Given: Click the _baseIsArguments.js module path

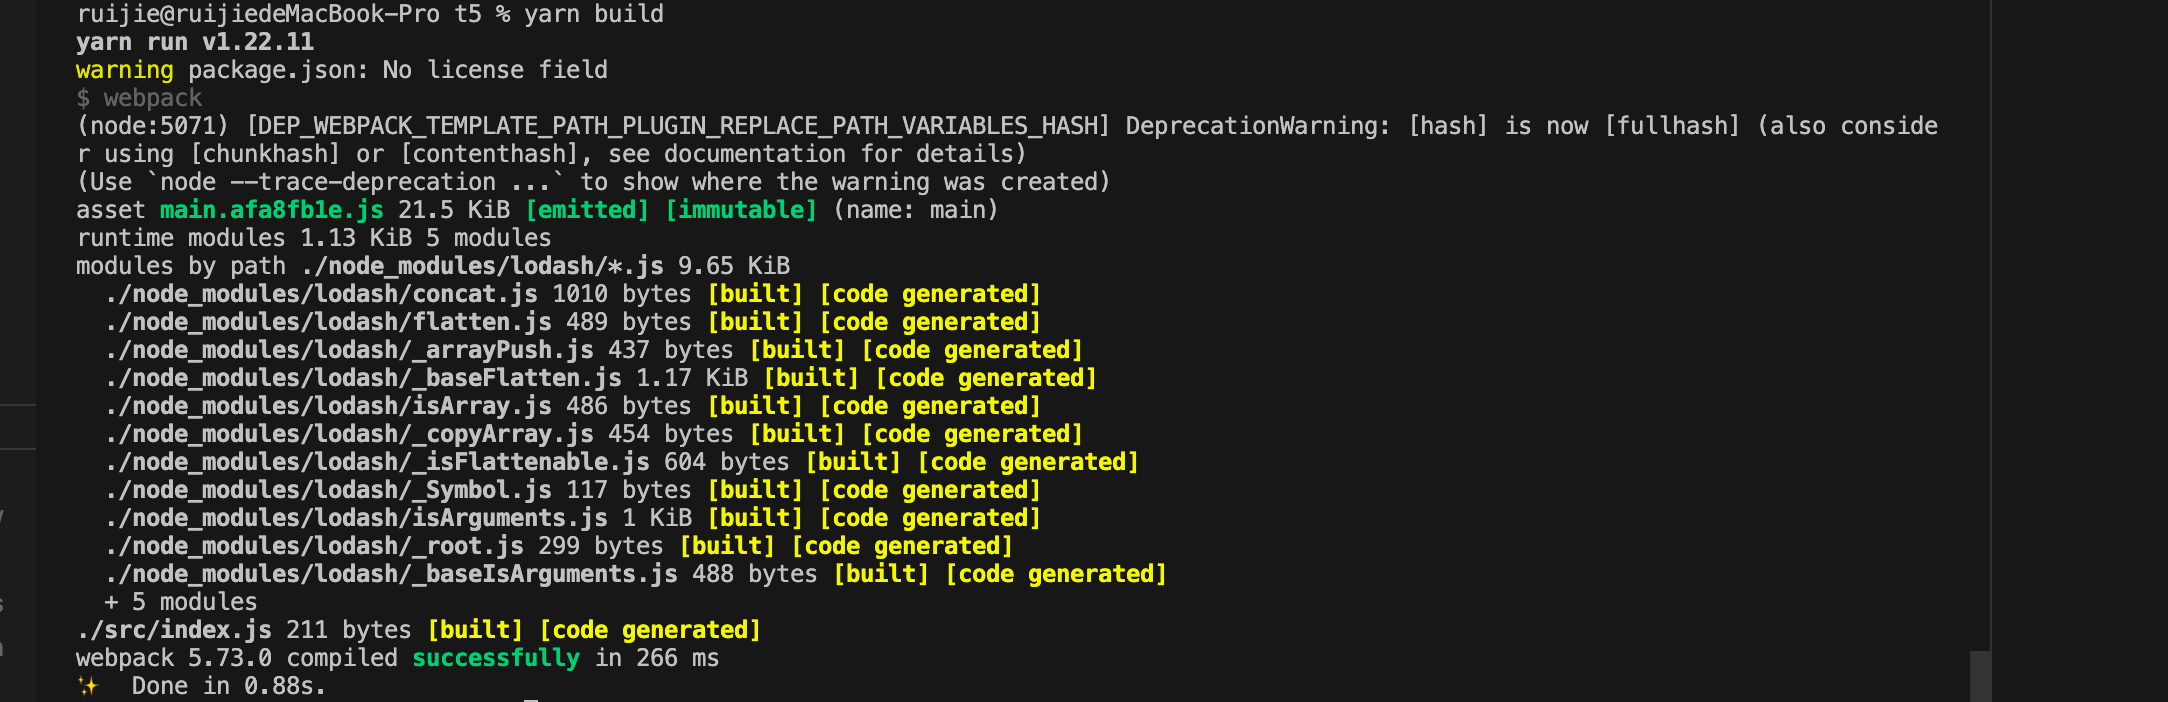Looking at the screenshot, I should click(391, 574).
